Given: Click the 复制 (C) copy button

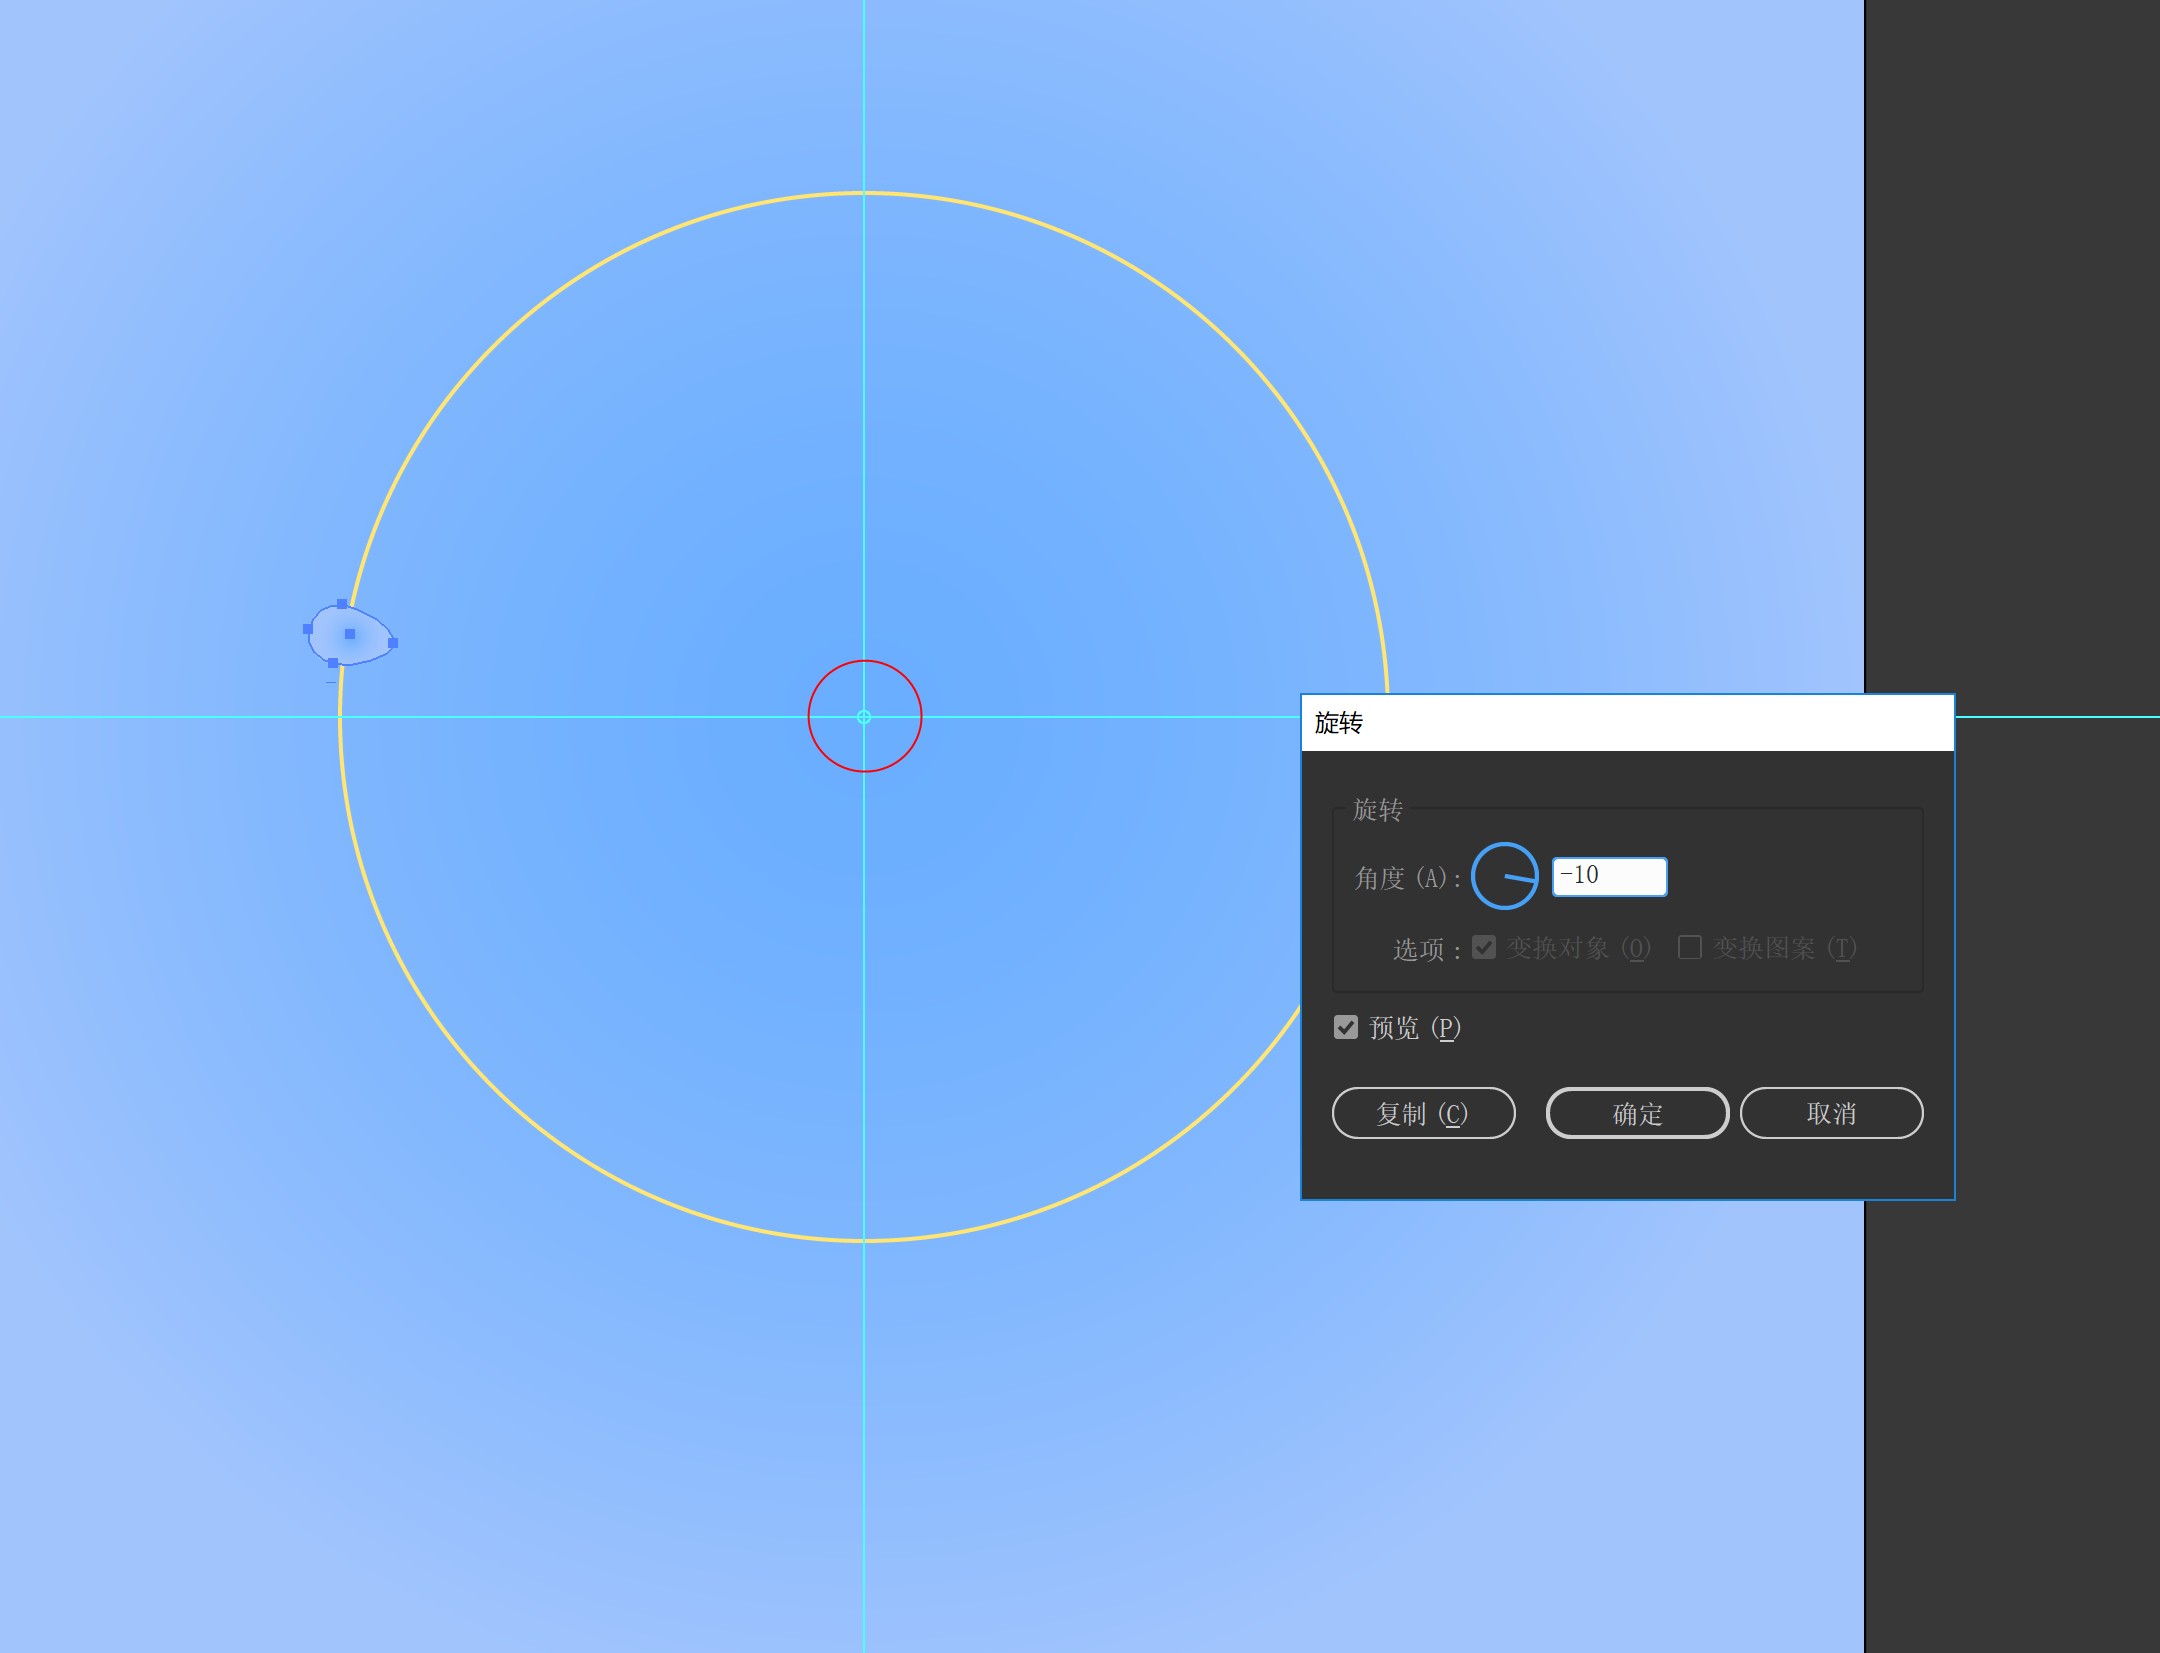Looking at the screenshot, I should (1423, 1113).
